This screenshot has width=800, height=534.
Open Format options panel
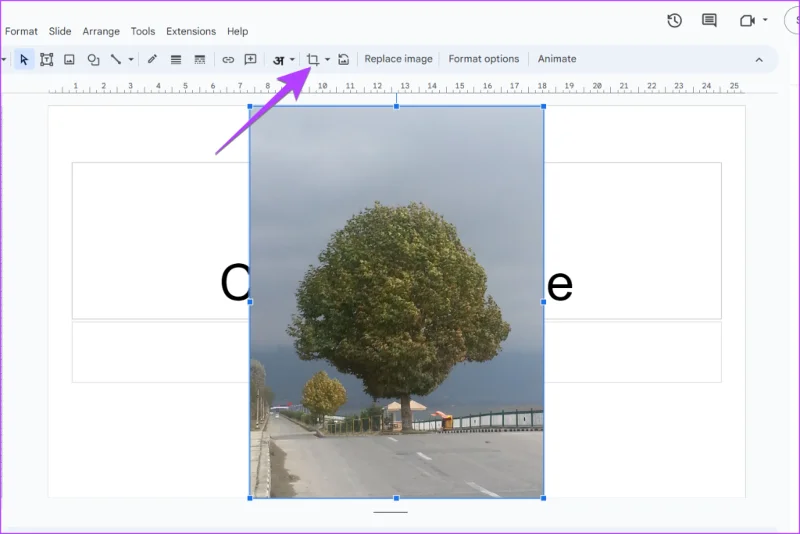point(484,59)
